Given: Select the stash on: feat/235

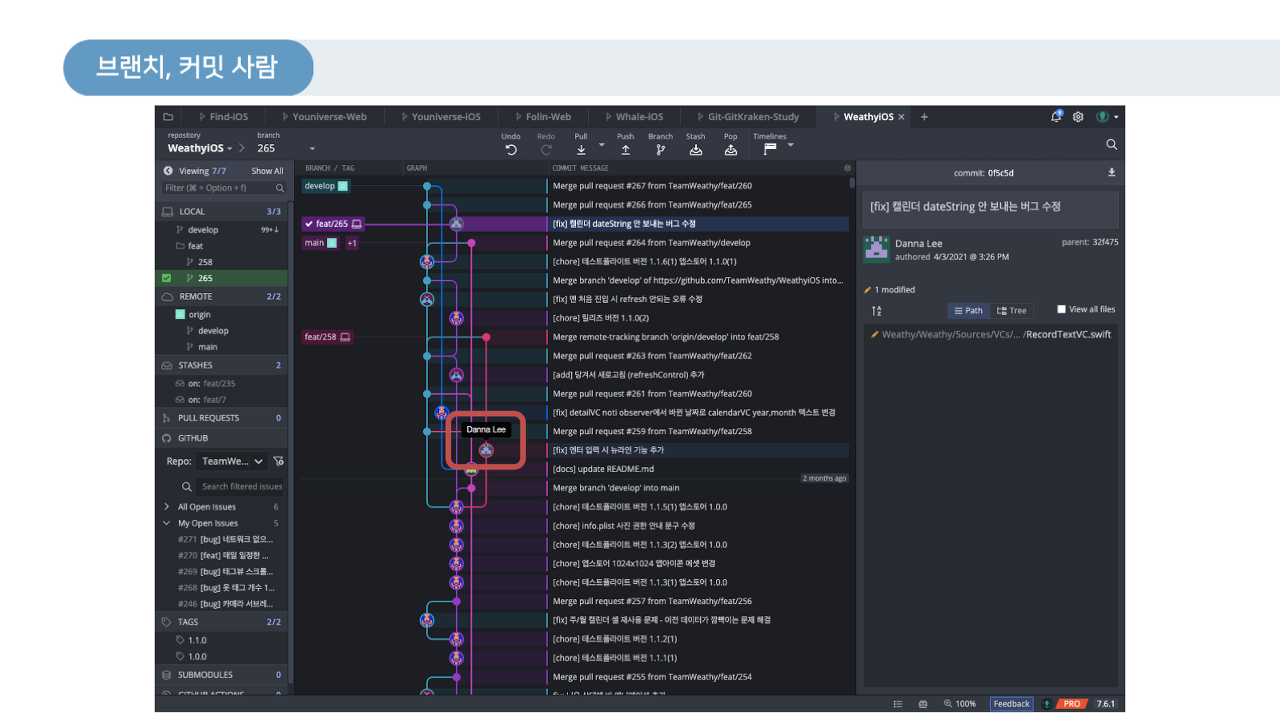Looking at the screenshot, I should pos(205,383).
